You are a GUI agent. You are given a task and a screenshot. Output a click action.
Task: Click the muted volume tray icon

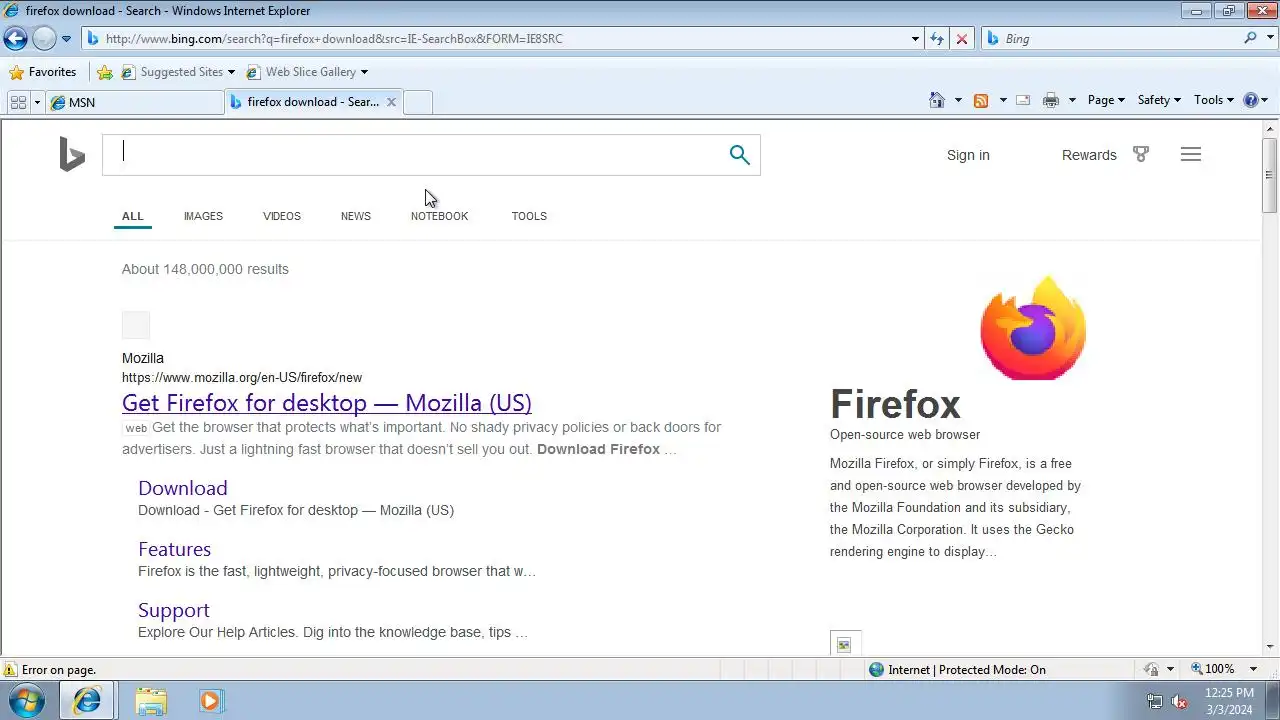(x=1179, y=701)
